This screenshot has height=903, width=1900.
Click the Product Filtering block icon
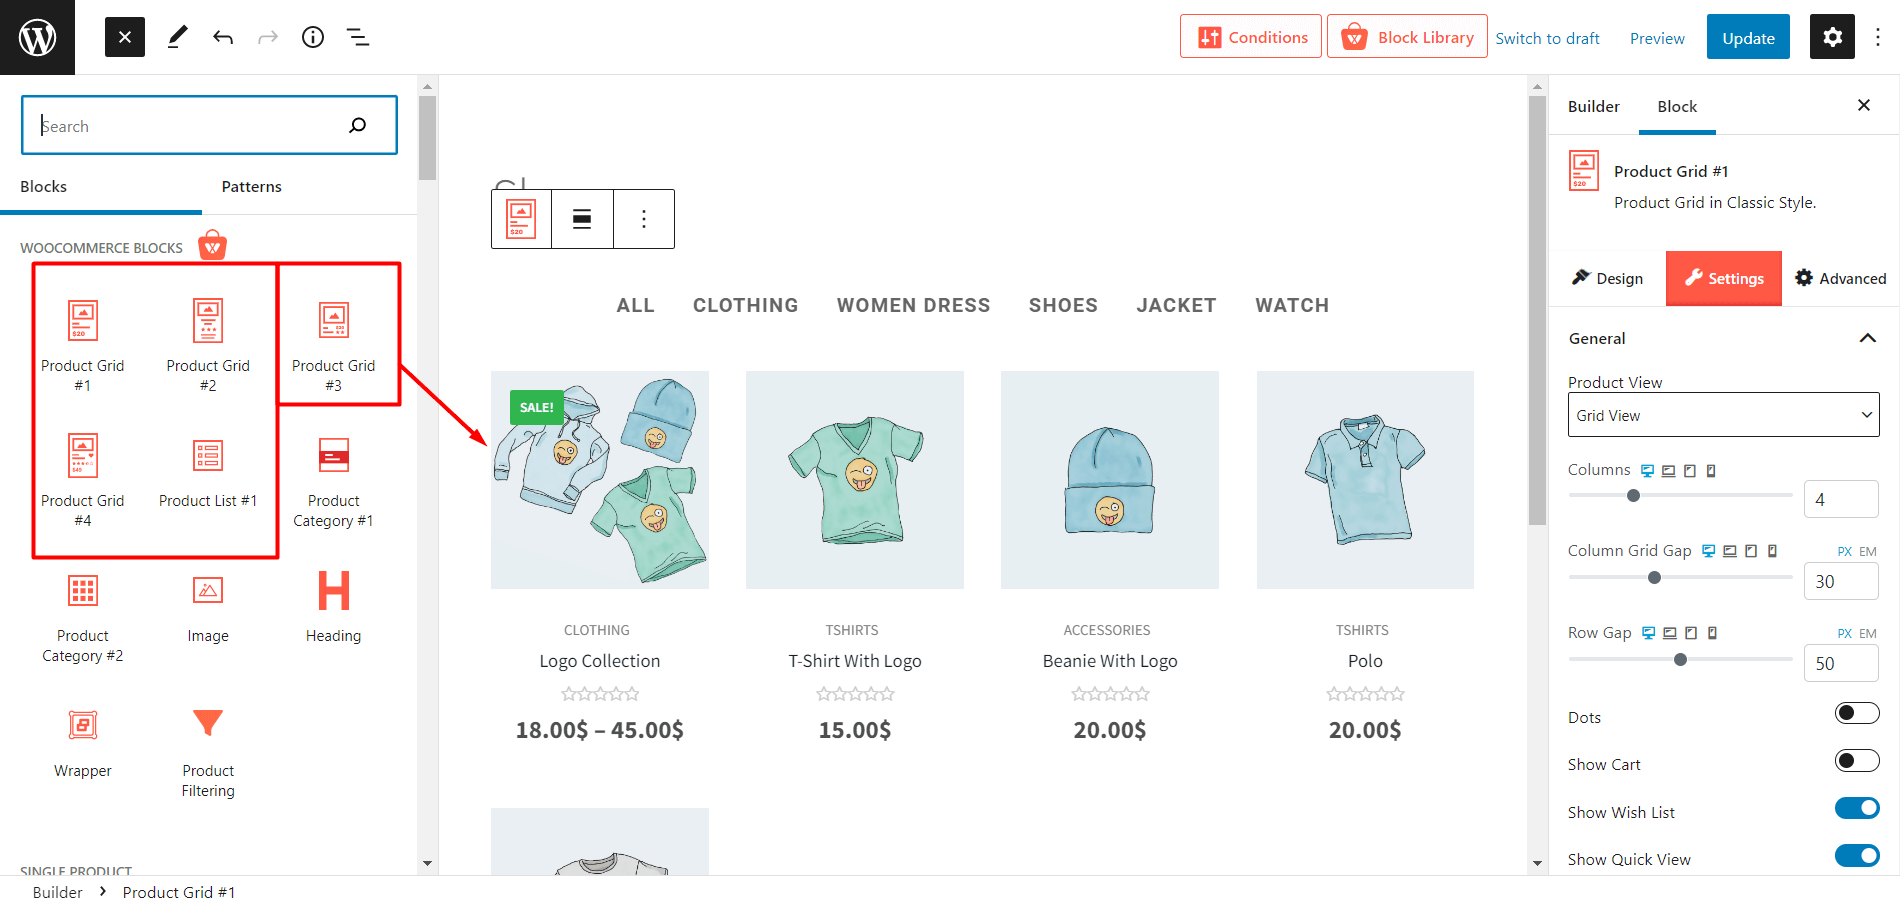[x=208, y=722]
